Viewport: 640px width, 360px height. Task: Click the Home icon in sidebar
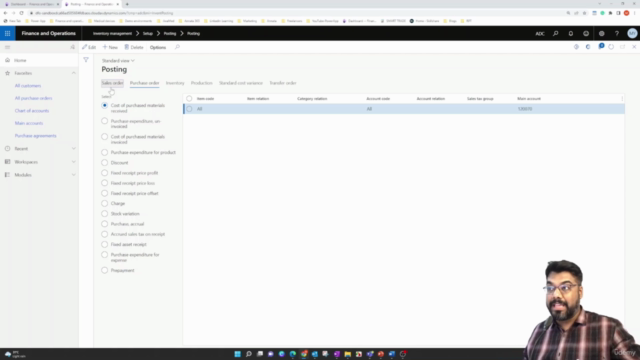click(7, 60)
